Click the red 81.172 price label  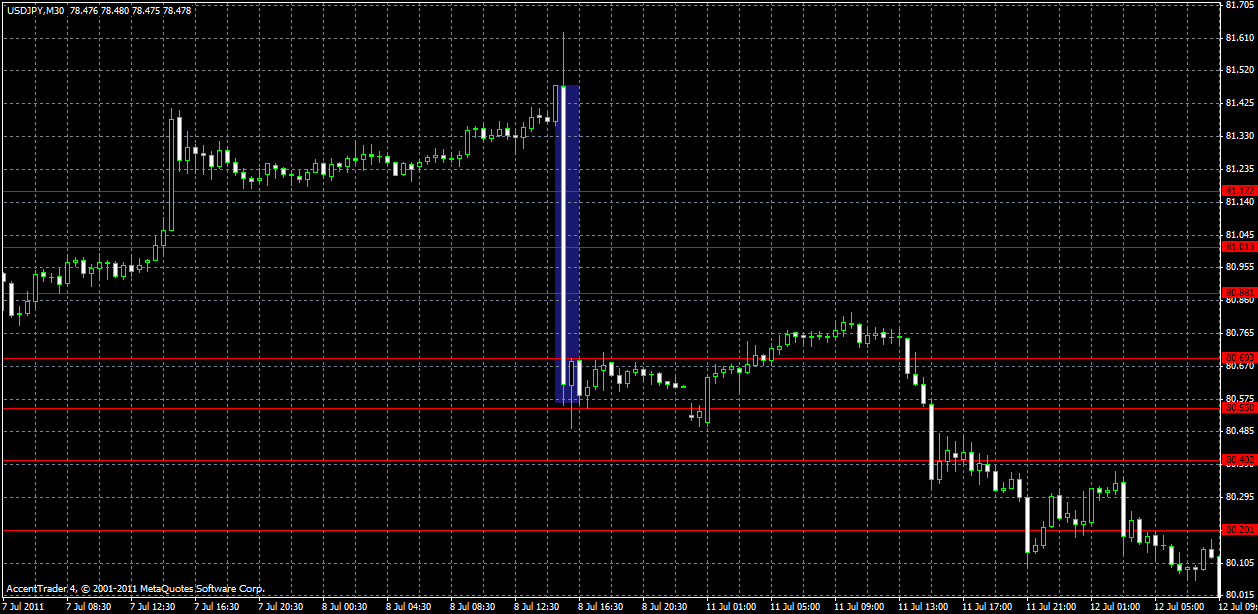[1240, 188]
